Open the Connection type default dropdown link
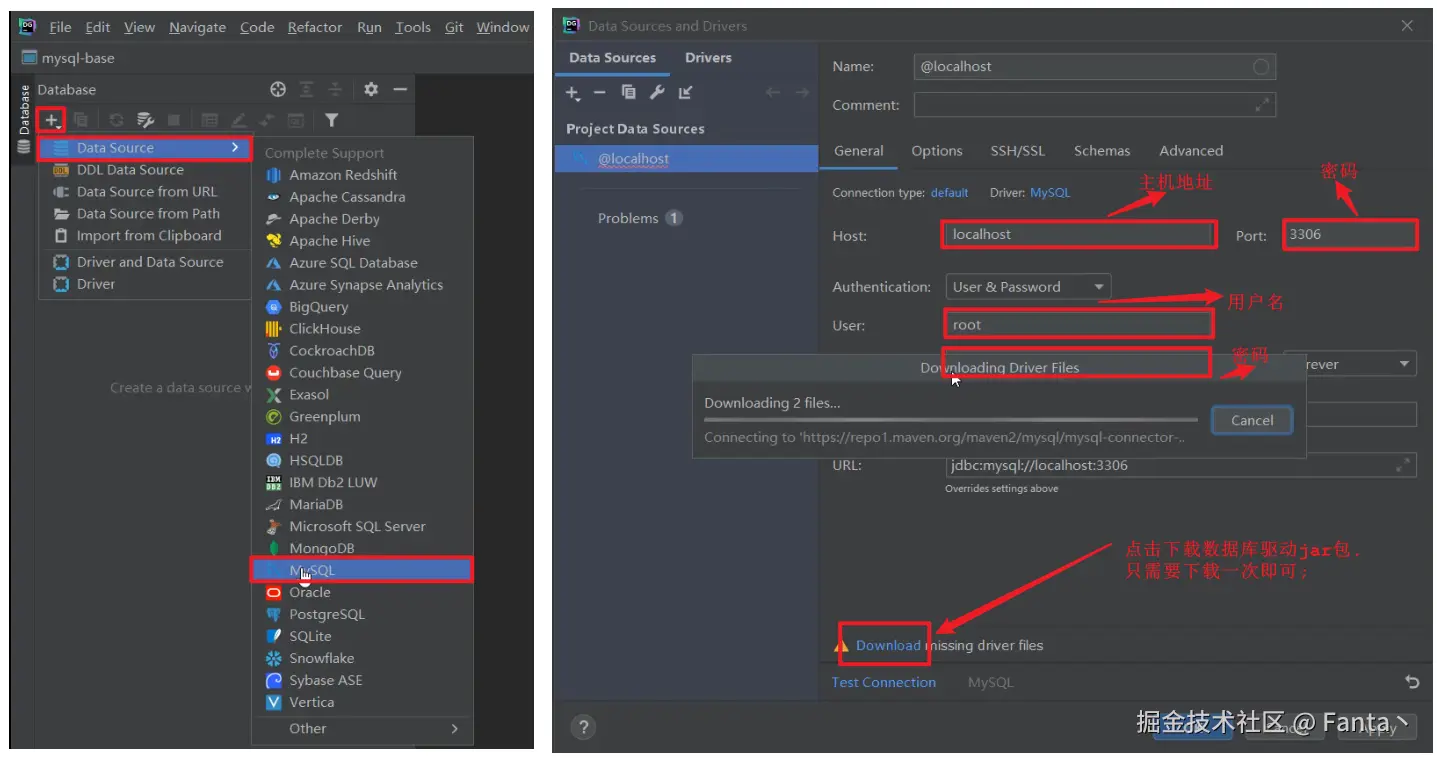Image resolution: width=1437 pixels, height=758 pixels. point(949,192)
